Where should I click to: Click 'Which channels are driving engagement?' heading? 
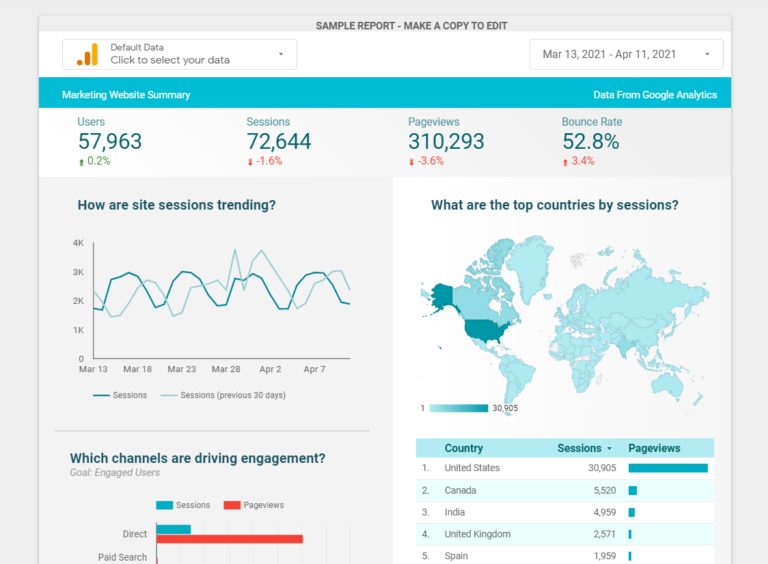pyautogui.click(x=197, y=458)
